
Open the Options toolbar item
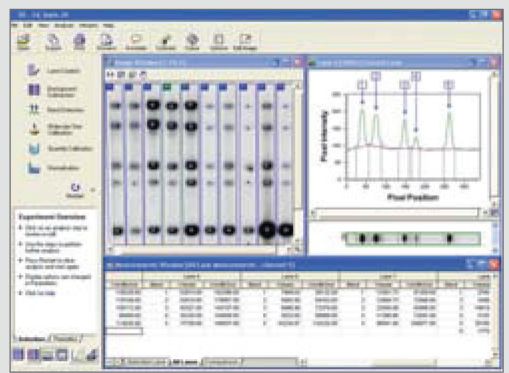click(218, 41)
